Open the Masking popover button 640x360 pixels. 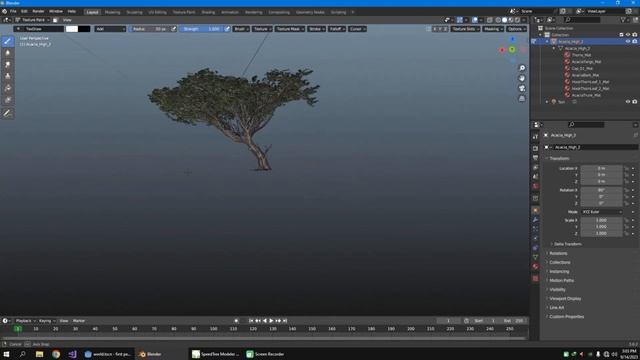493,29
